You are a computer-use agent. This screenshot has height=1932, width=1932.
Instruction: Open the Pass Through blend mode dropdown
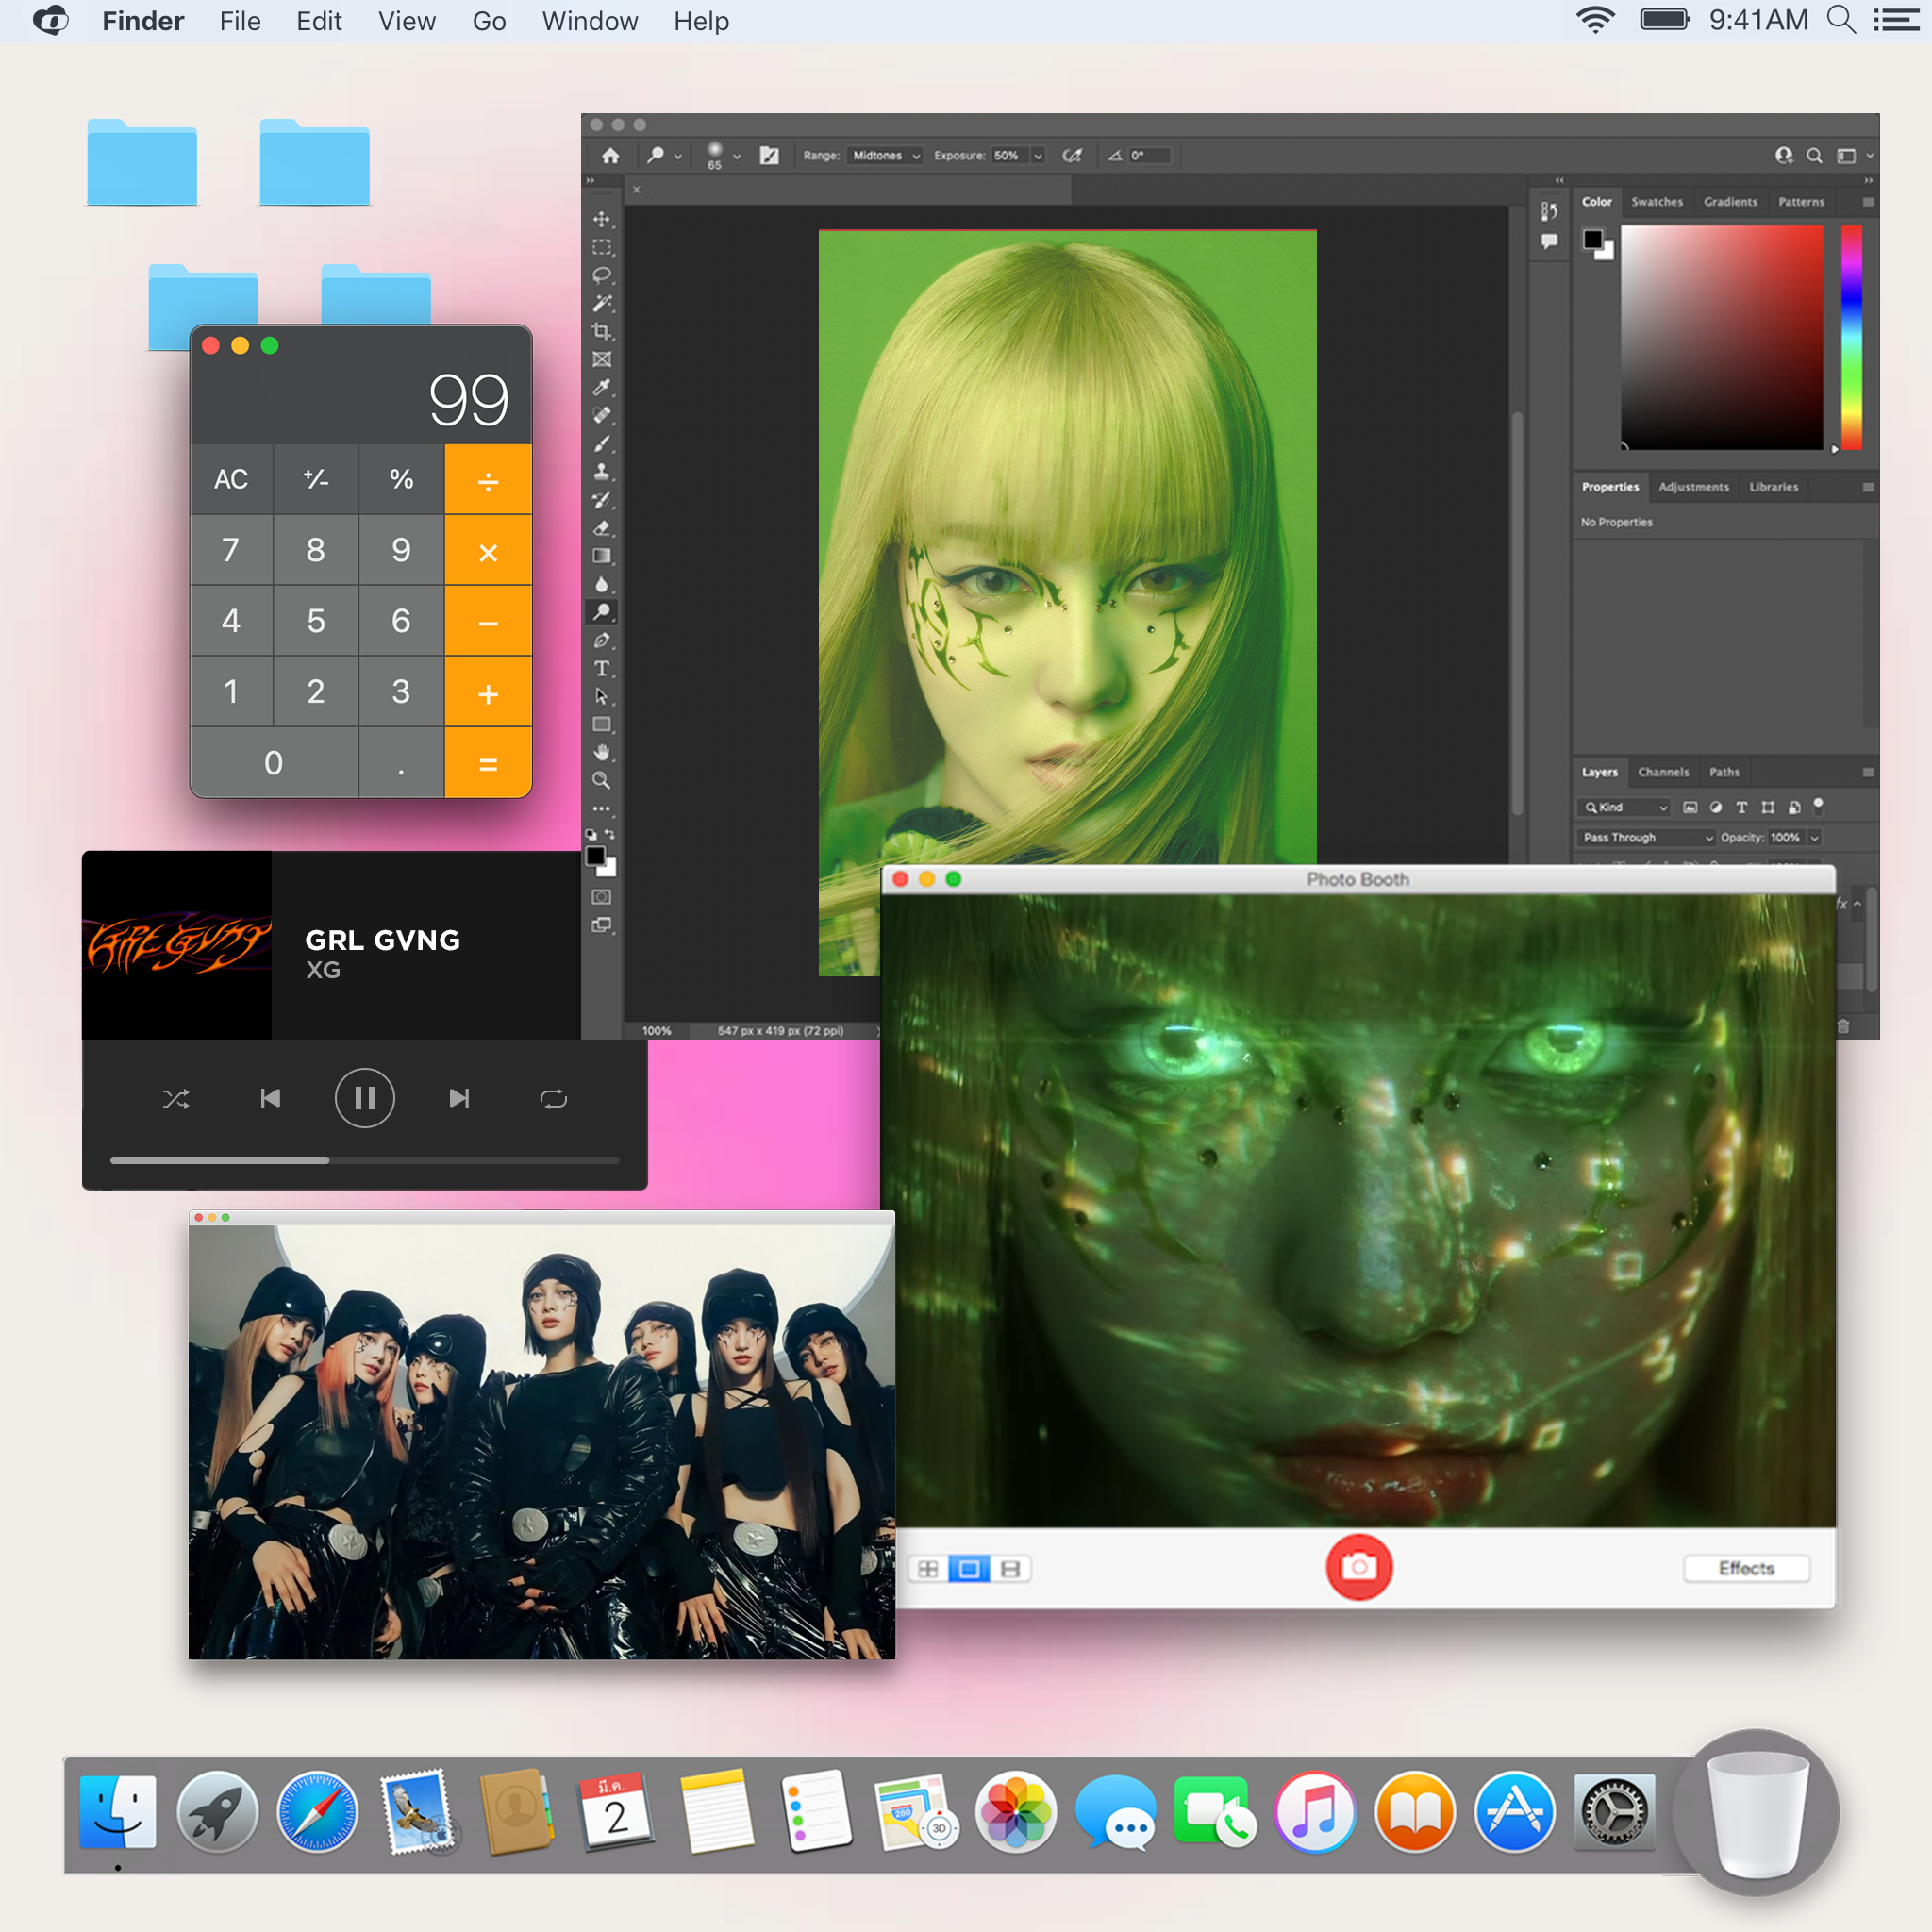[x=1647, y=837]
